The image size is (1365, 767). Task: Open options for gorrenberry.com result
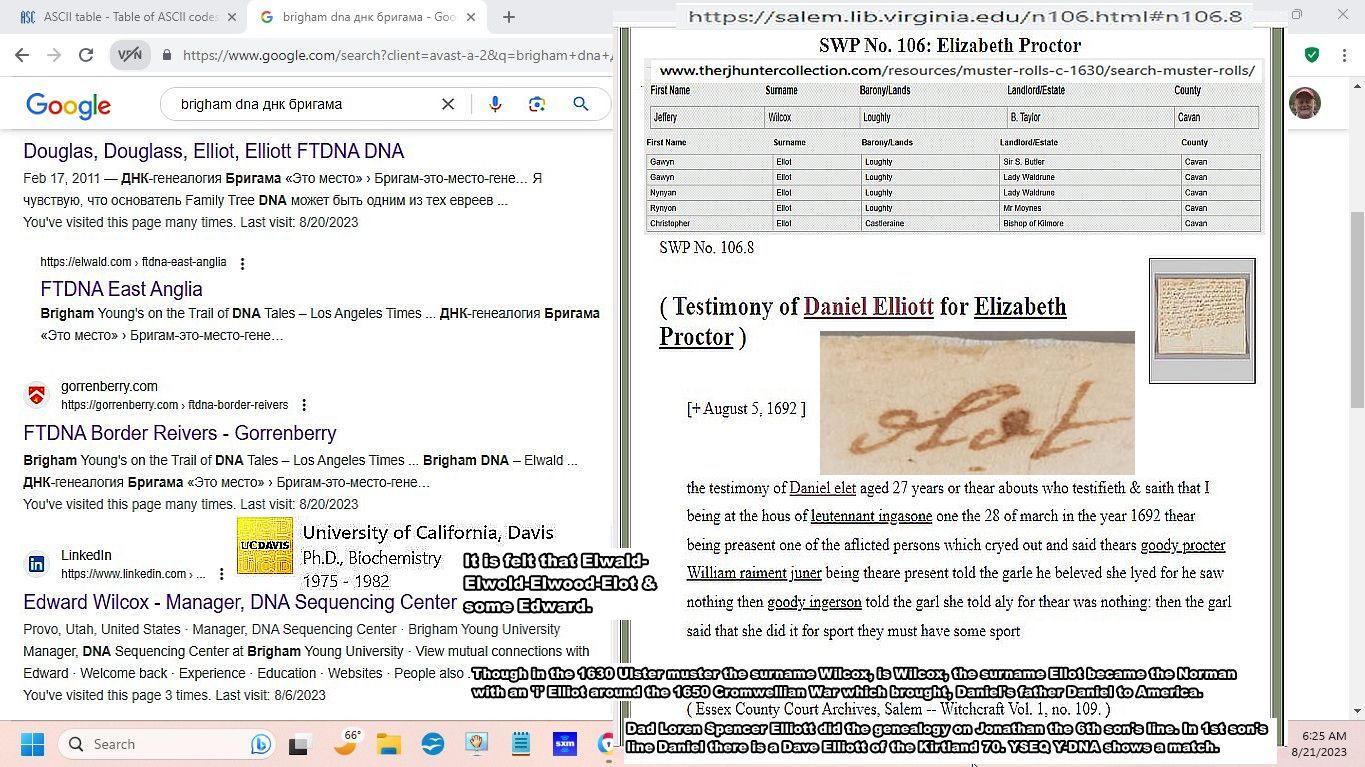304,405
